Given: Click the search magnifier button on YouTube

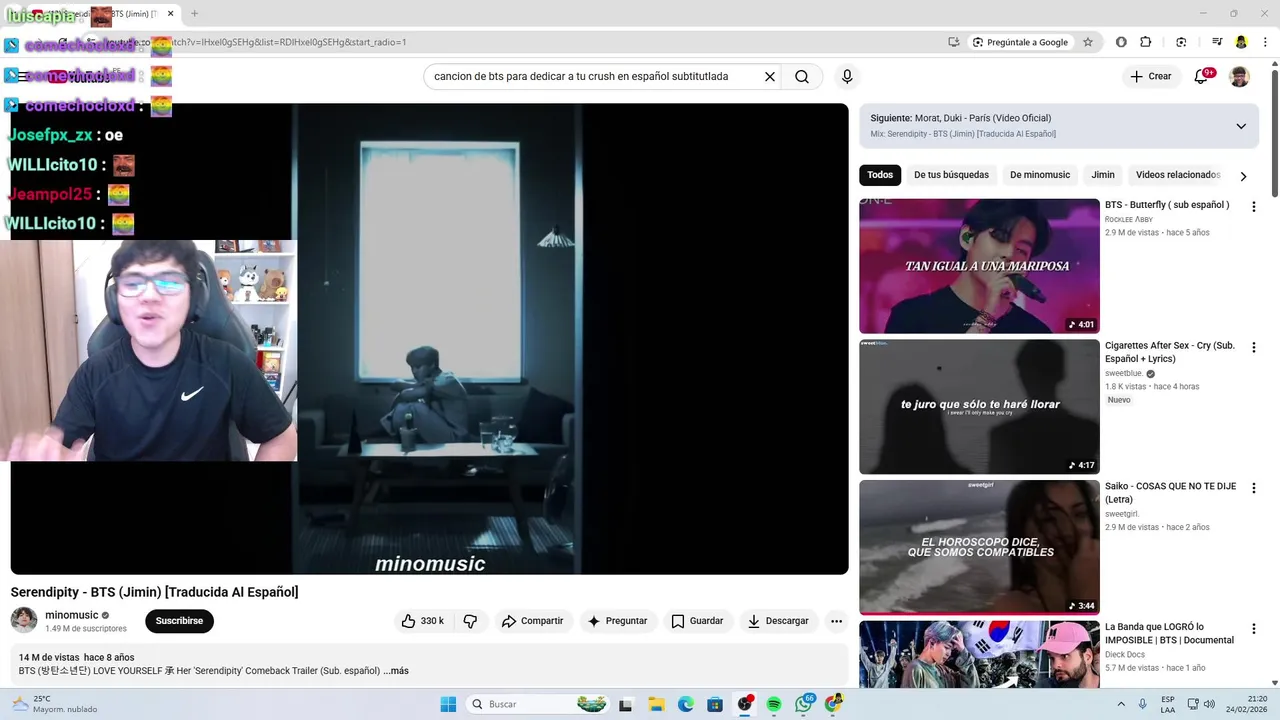Looking at the screenshot, I should (x=802, y=76).
